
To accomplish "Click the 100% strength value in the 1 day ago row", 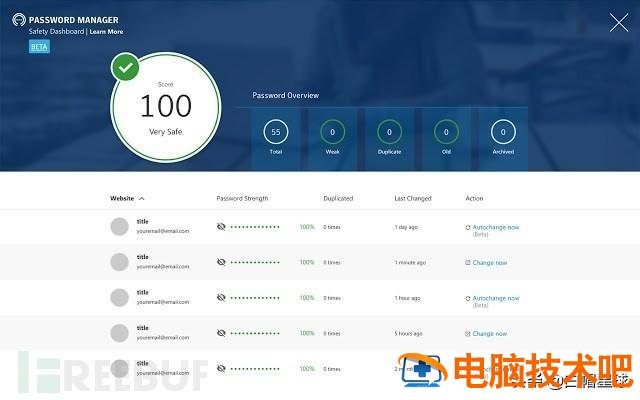I will pos(307,227).
